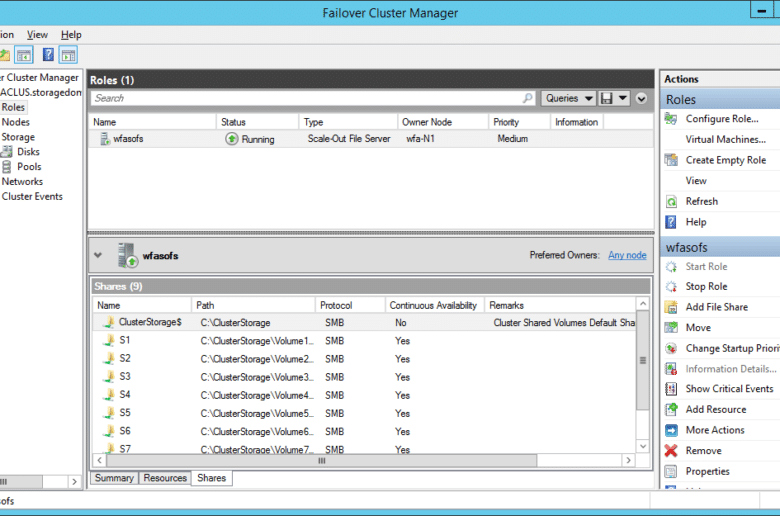The image size is (780, 516).
Task: Click Show Critical Events action text
Action: click(729, 389)
